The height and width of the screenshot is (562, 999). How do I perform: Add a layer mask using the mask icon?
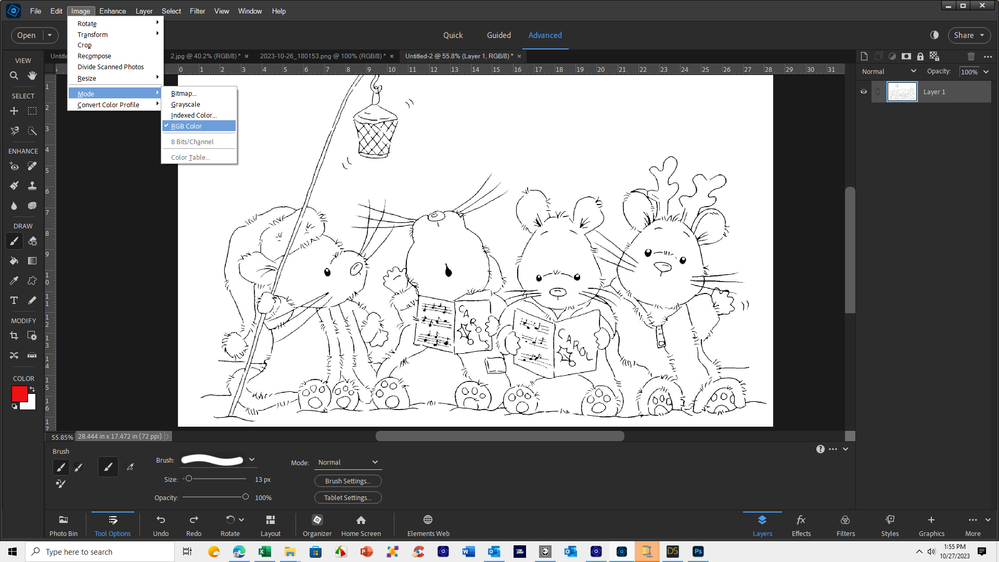[906, 57]
